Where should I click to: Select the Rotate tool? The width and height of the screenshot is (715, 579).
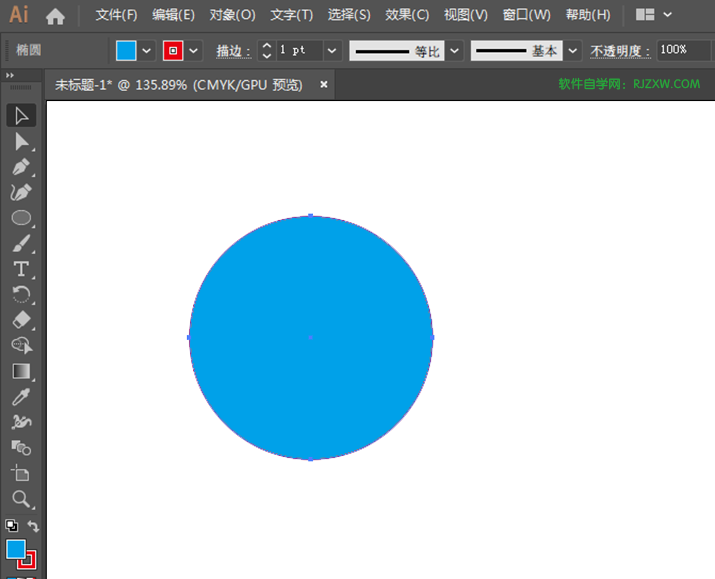(x=21, y=295)
